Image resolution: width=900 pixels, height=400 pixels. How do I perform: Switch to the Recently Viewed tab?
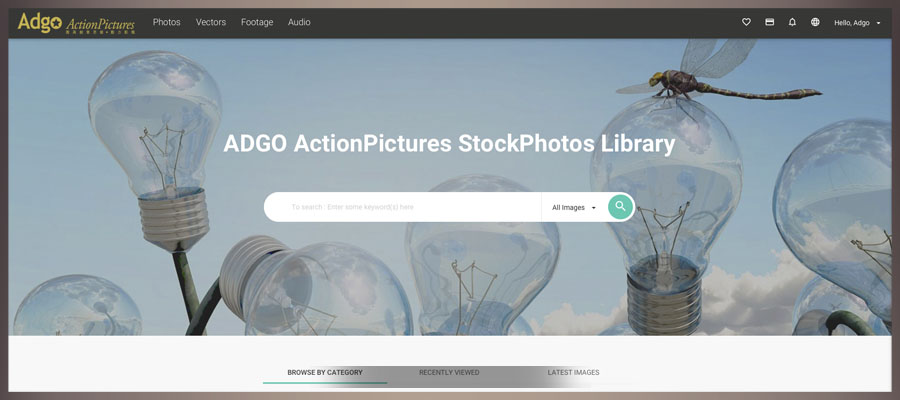449,373
